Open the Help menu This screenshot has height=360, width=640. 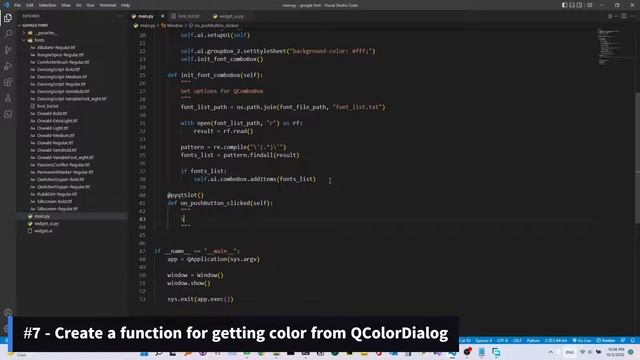click(x=125, y=5)
